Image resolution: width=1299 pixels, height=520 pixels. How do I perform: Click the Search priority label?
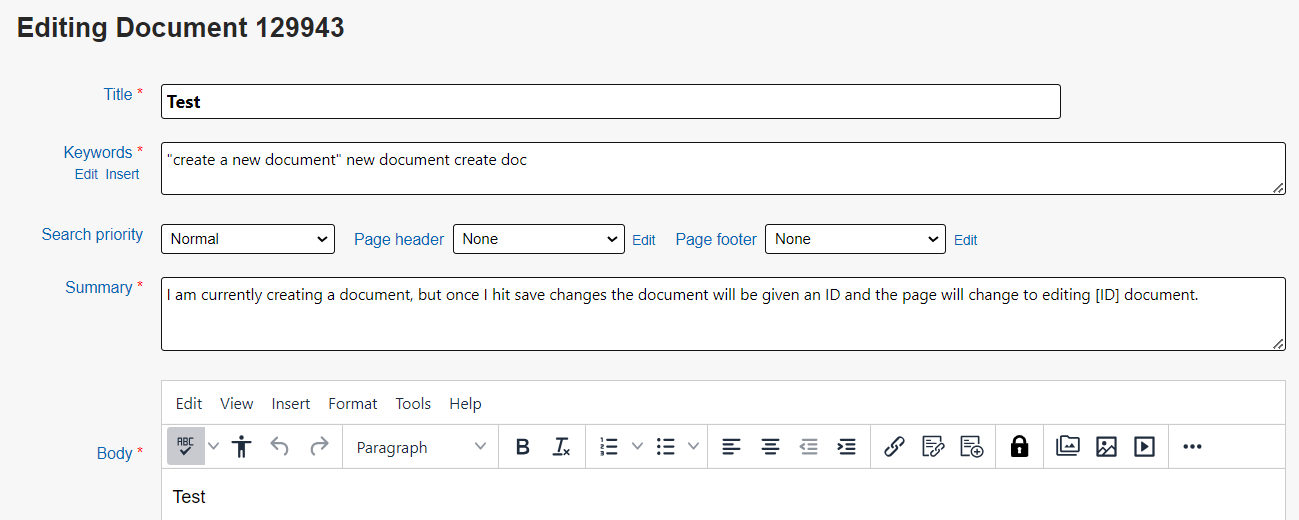click(x=92, y=234)
